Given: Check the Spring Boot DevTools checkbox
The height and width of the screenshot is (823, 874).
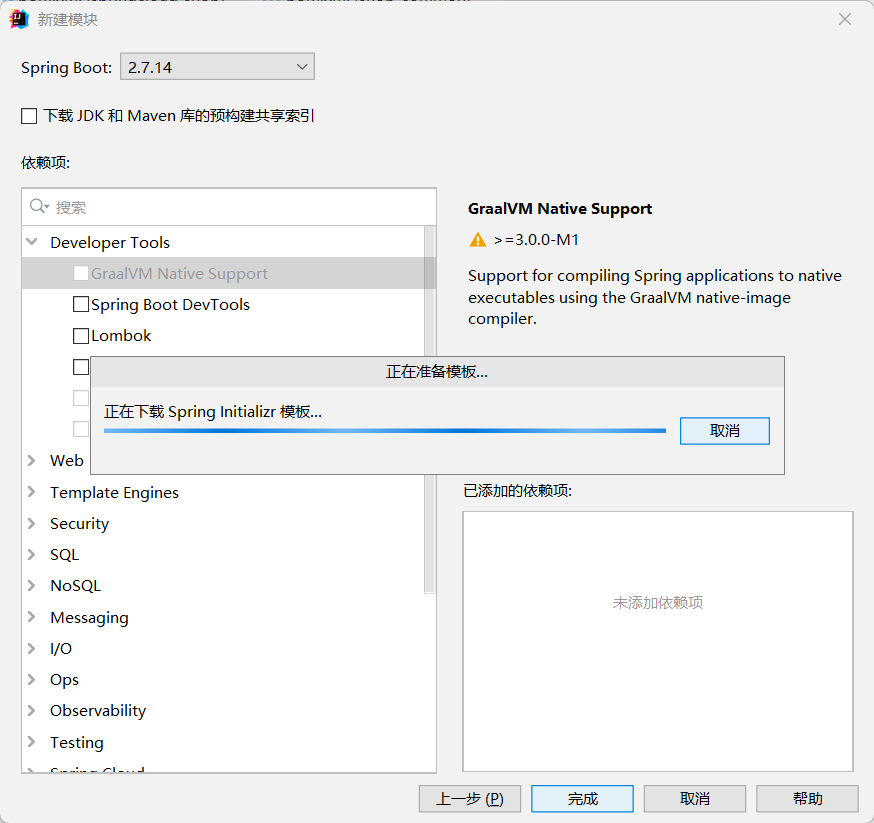Looking at the screenshot, I should pos(81,304).
